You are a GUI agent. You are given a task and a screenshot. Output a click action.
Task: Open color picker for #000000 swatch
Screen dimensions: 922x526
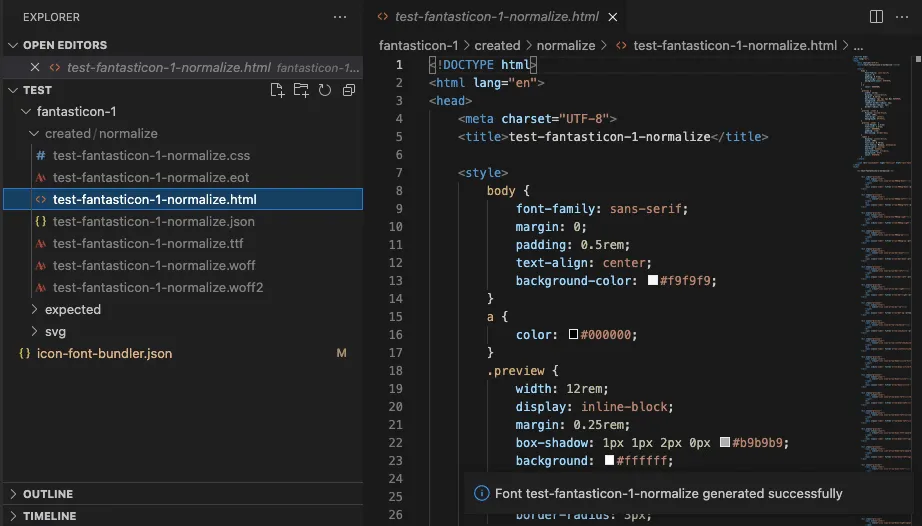573,334
